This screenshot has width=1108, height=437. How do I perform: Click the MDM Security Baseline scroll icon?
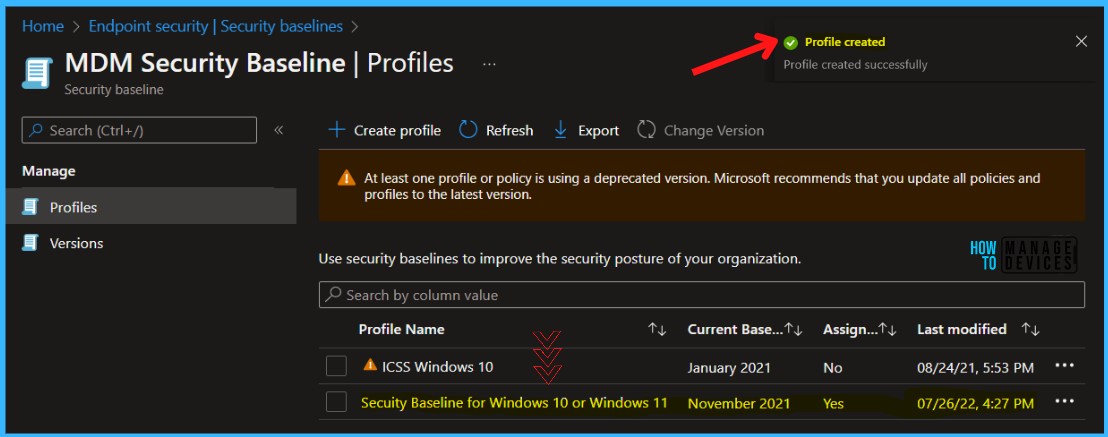pos(37,73)
